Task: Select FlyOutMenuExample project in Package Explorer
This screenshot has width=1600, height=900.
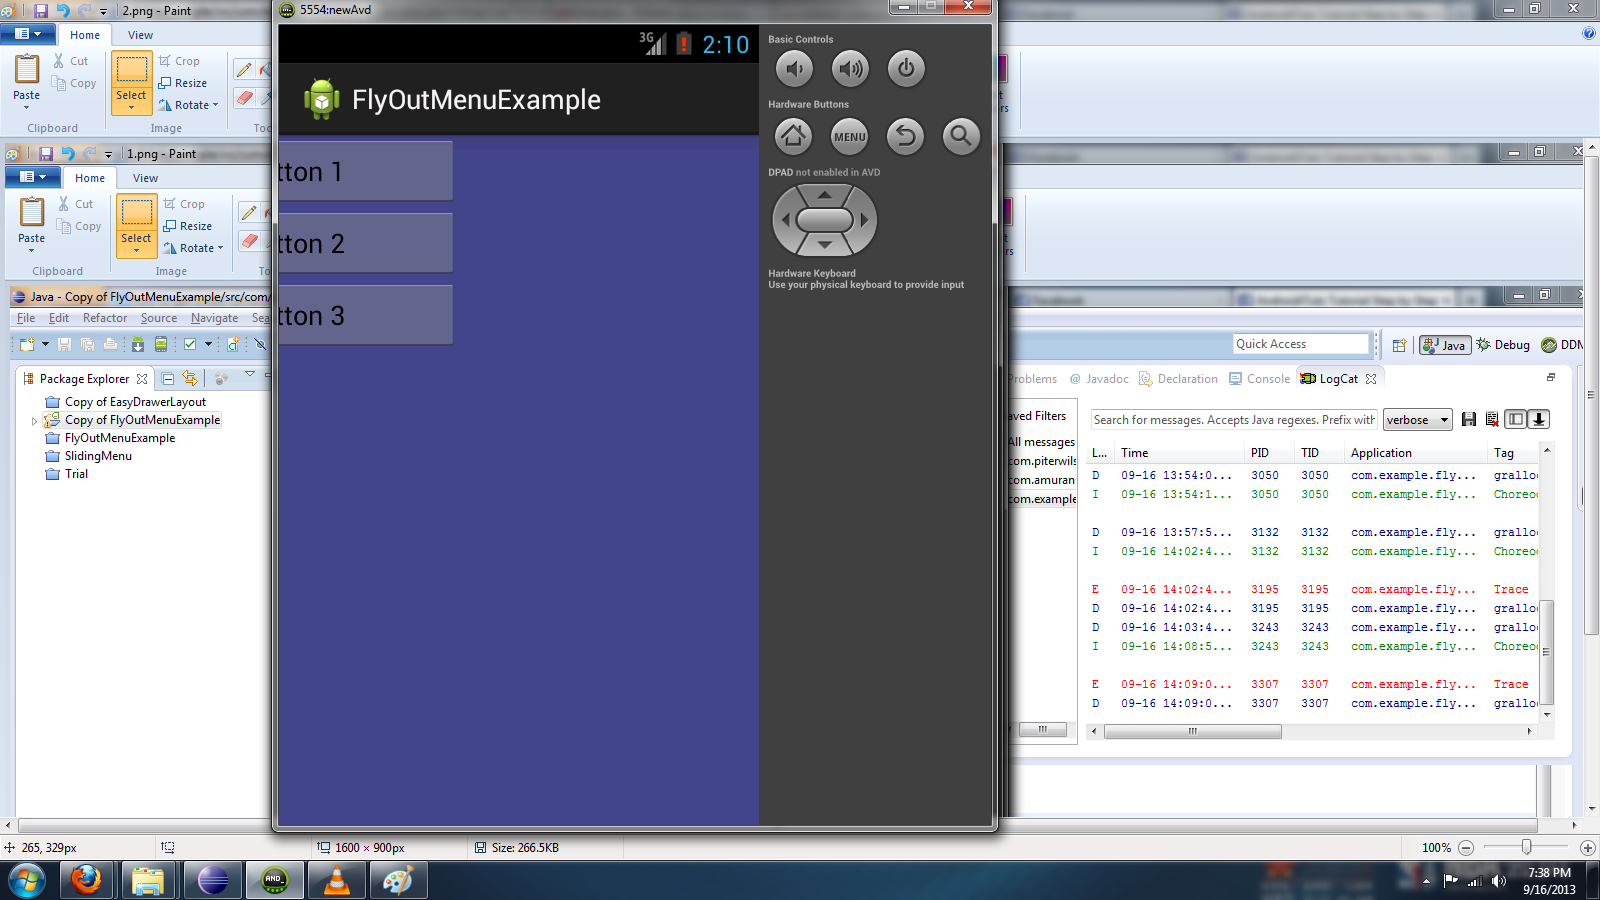Action: point(120,438)
